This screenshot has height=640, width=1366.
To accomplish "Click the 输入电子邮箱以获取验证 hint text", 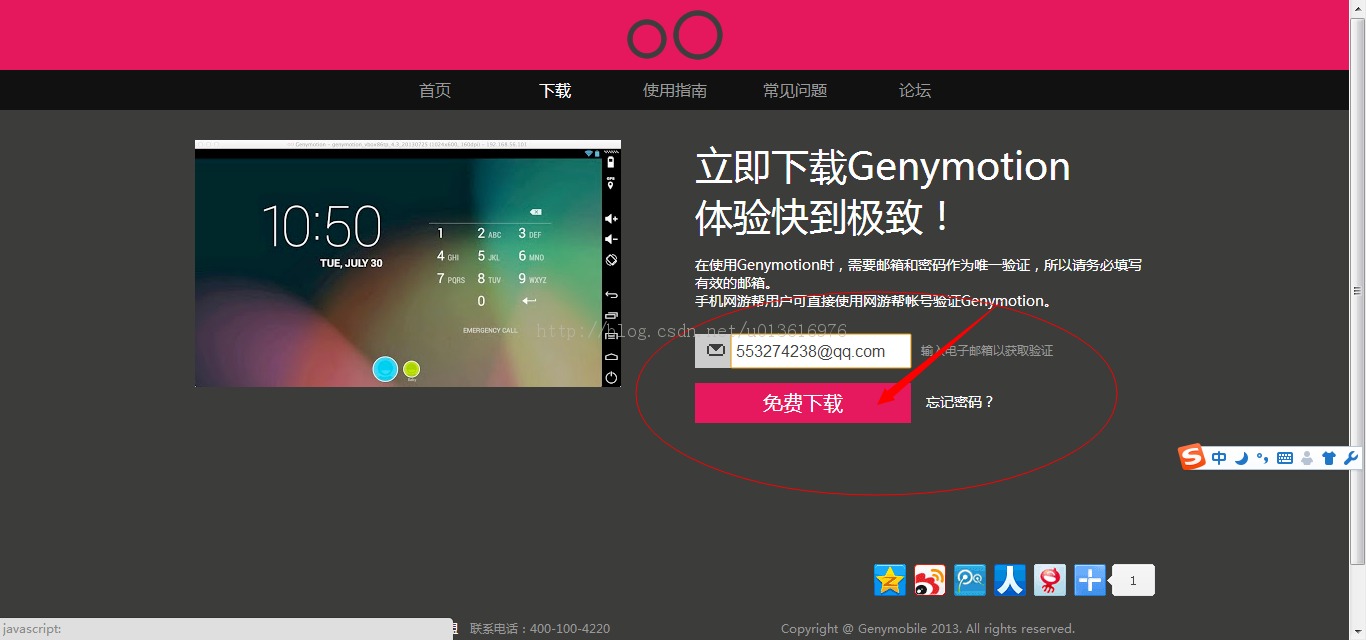I will (x=987, y=351).
